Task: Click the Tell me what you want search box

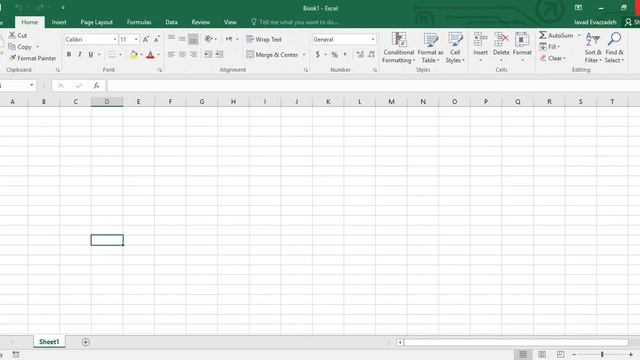Action: [x=295, y=22]
